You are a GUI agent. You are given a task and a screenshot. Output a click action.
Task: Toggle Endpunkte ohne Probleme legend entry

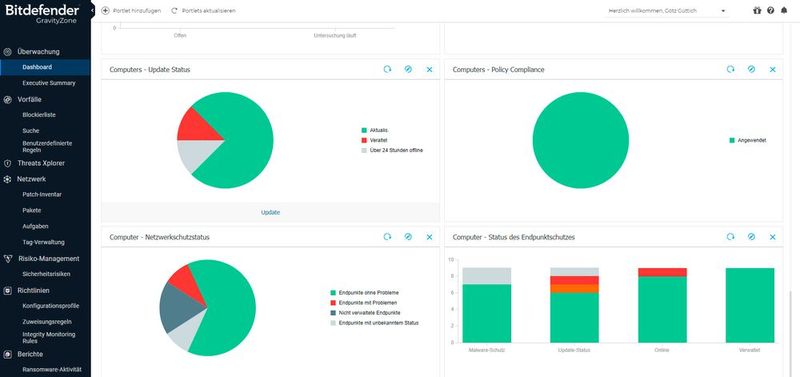pos(365,293)
